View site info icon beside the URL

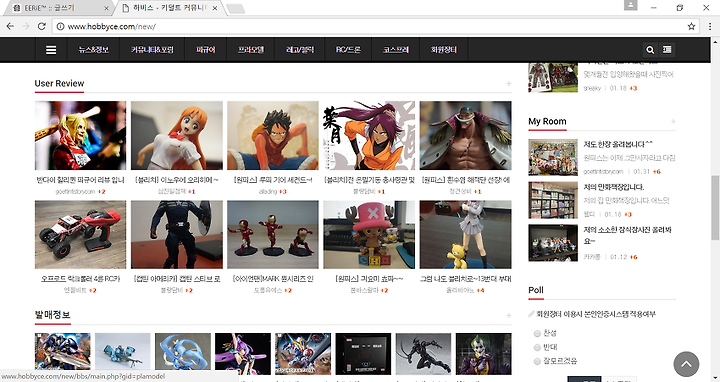60,26
